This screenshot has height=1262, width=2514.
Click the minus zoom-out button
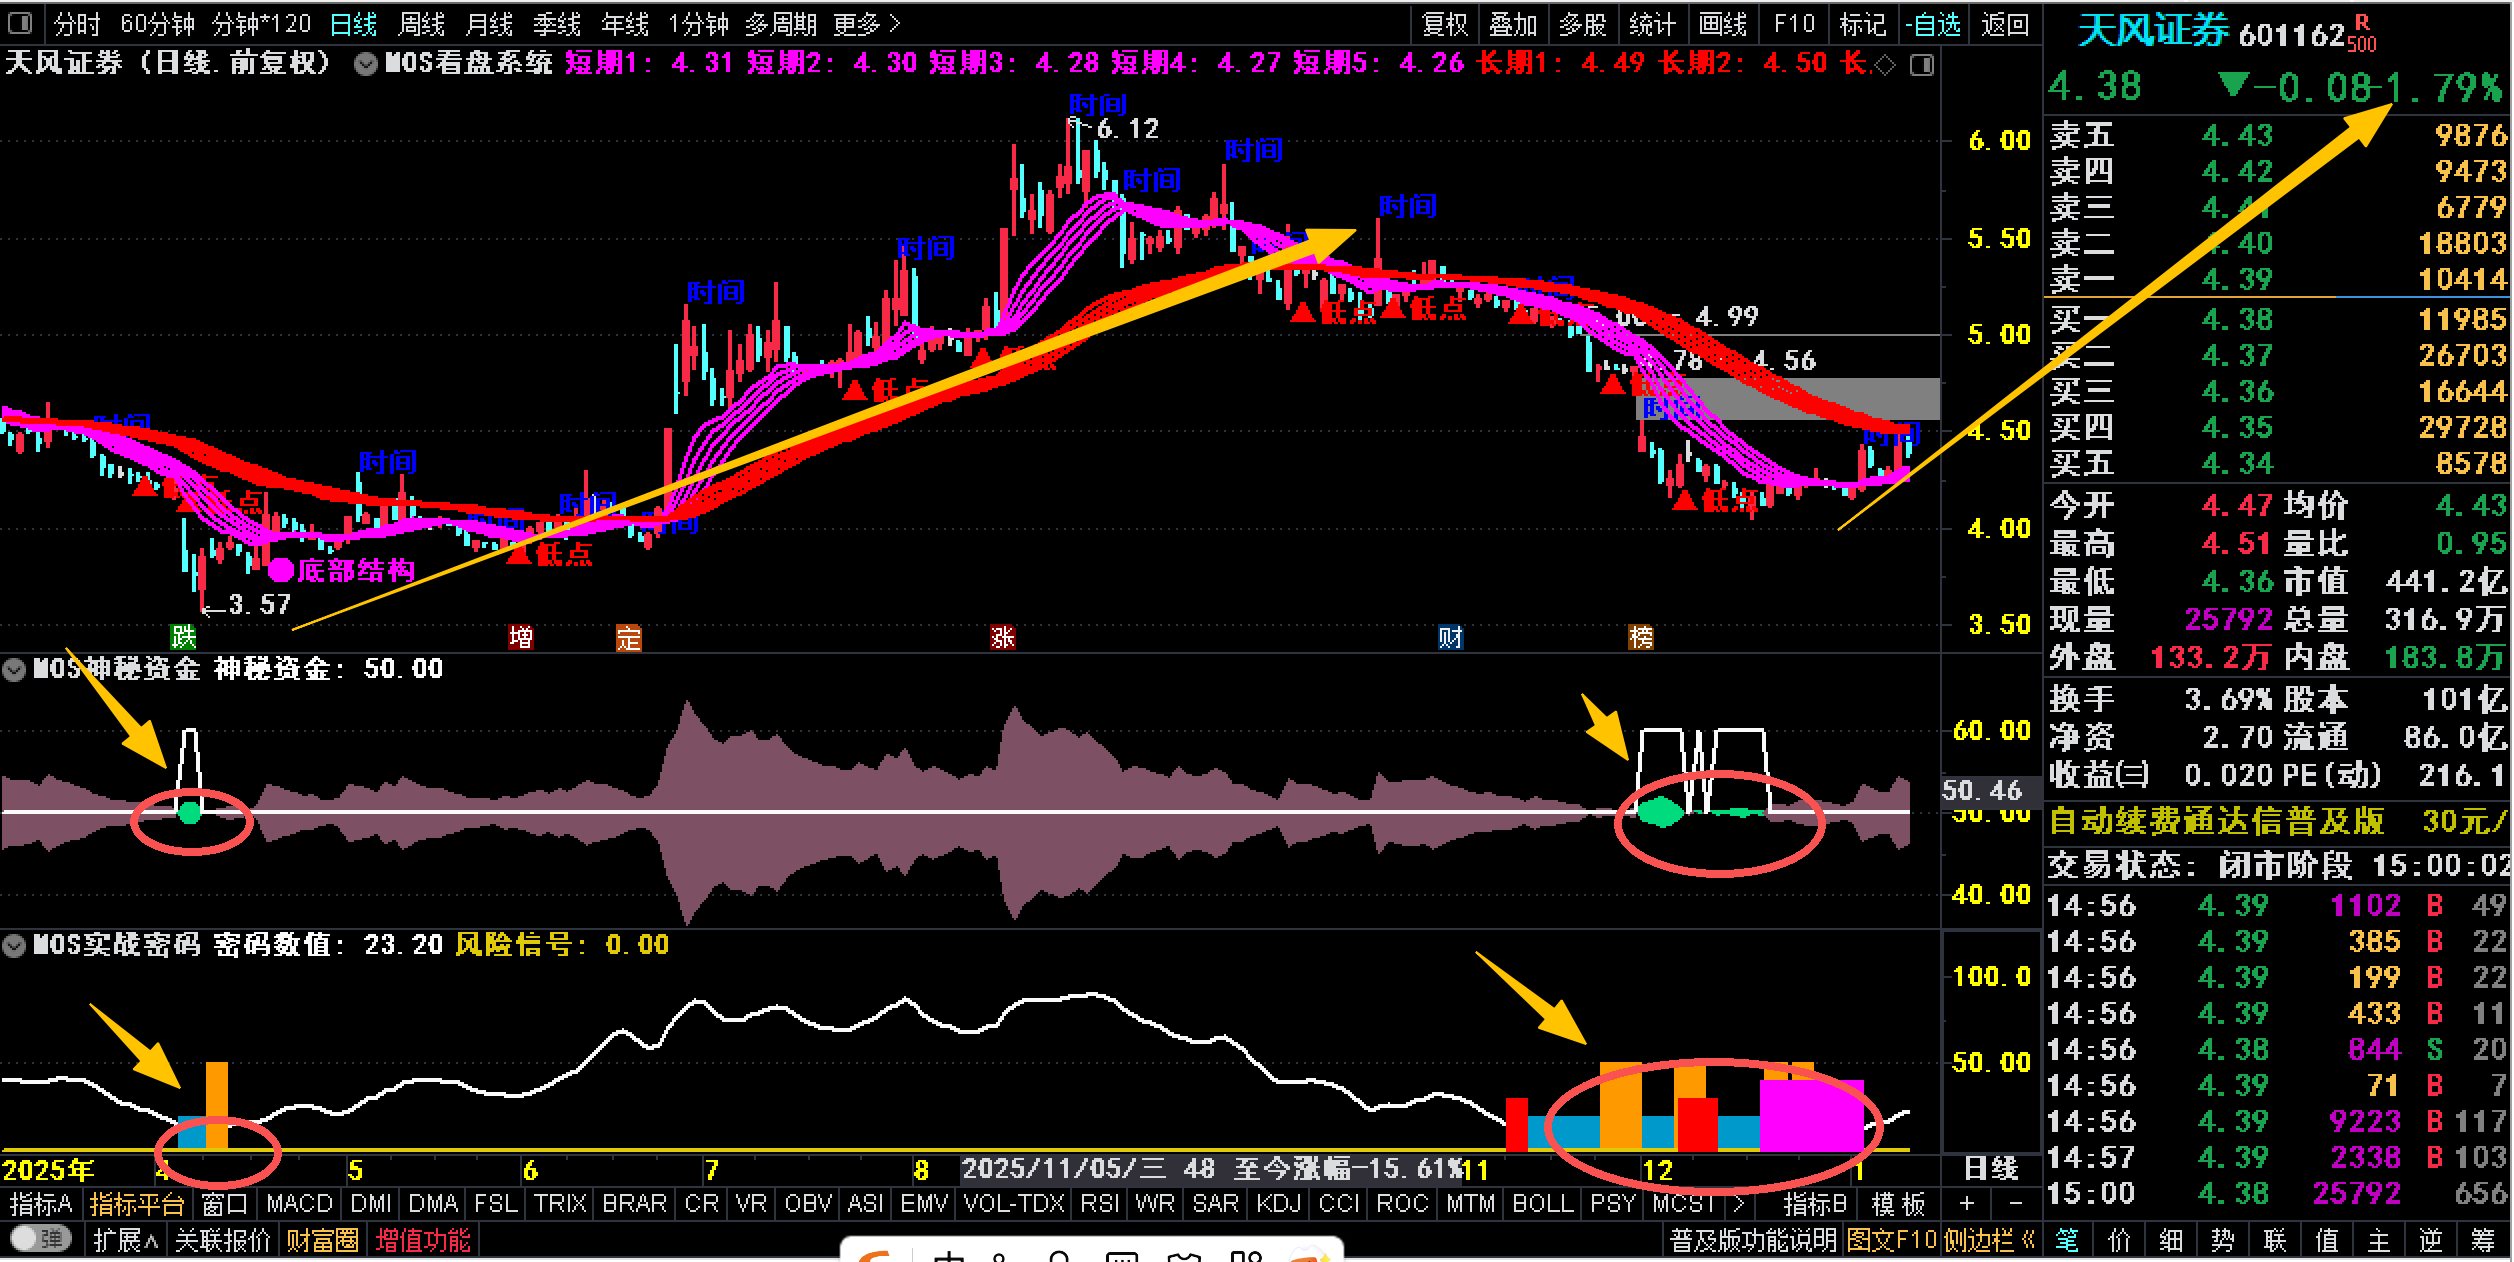click(x=2016, y=1204)
